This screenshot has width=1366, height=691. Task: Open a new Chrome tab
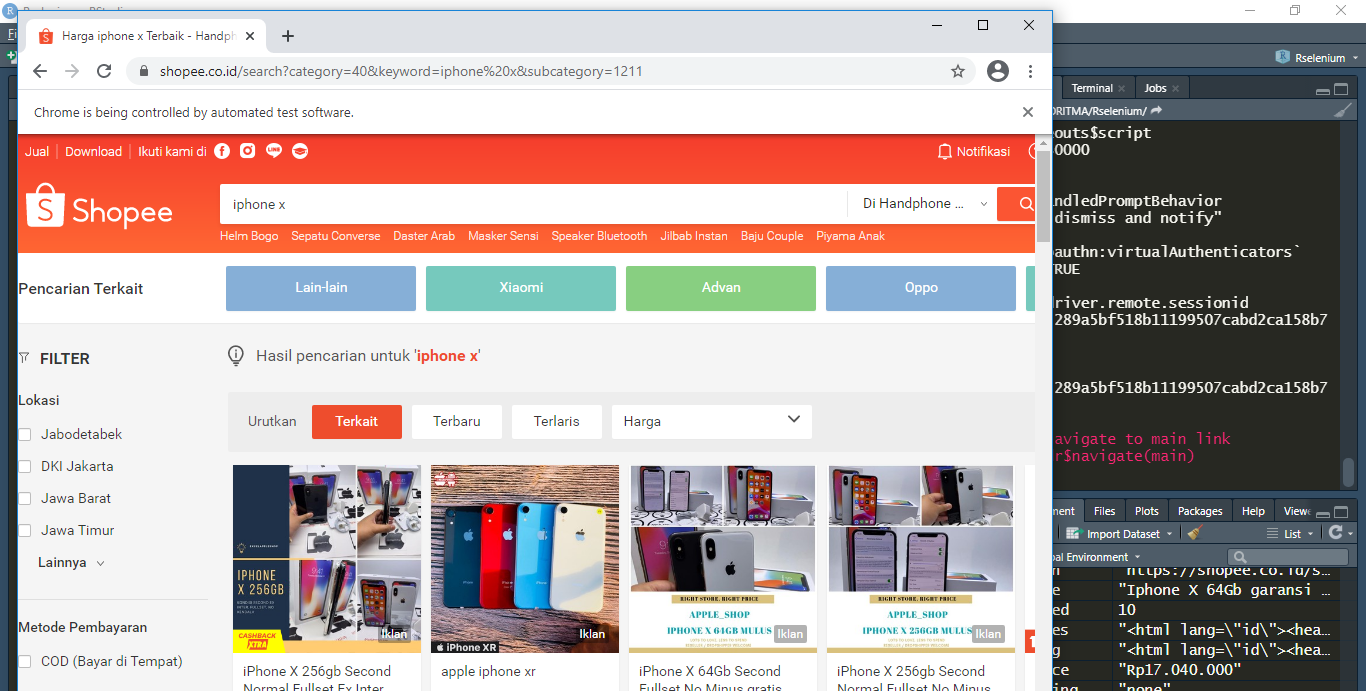click(x=288, y=36)
